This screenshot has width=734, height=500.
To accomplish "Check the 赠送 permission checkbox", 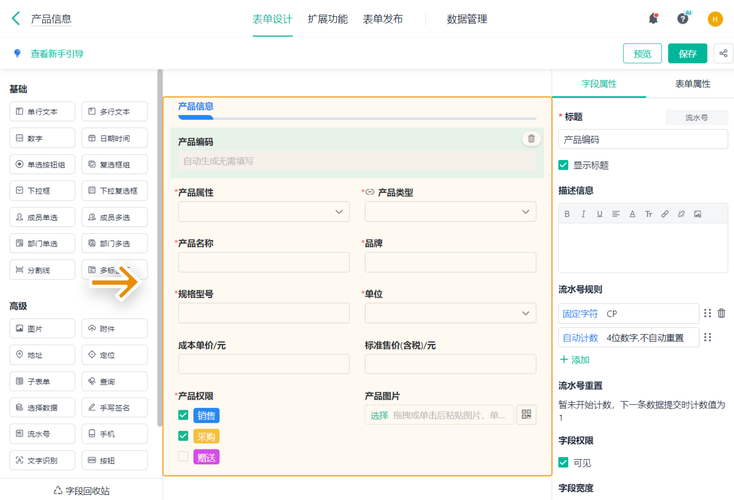I will tap(183, 456).
